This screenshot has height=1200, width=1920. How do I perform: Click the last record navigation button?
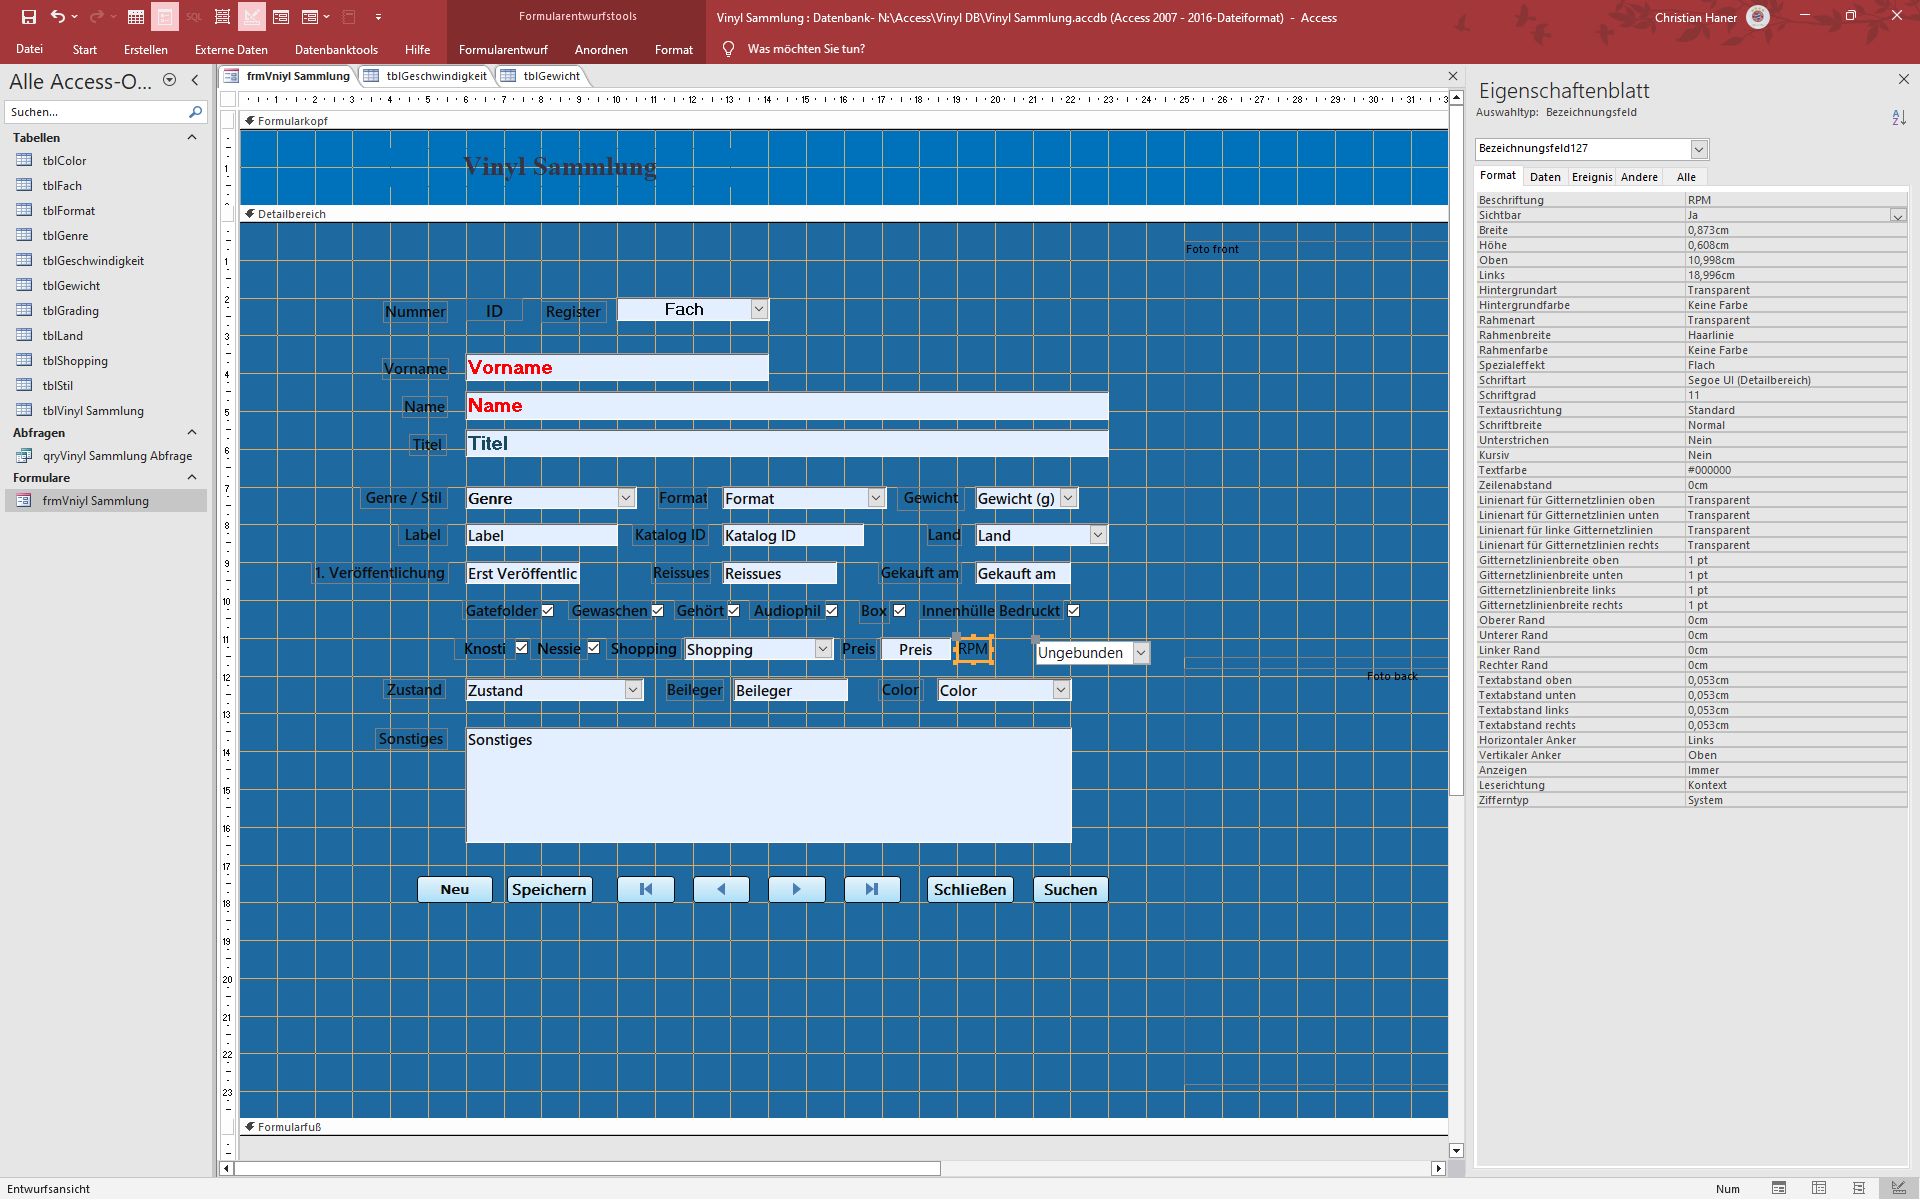click(872, 889)
